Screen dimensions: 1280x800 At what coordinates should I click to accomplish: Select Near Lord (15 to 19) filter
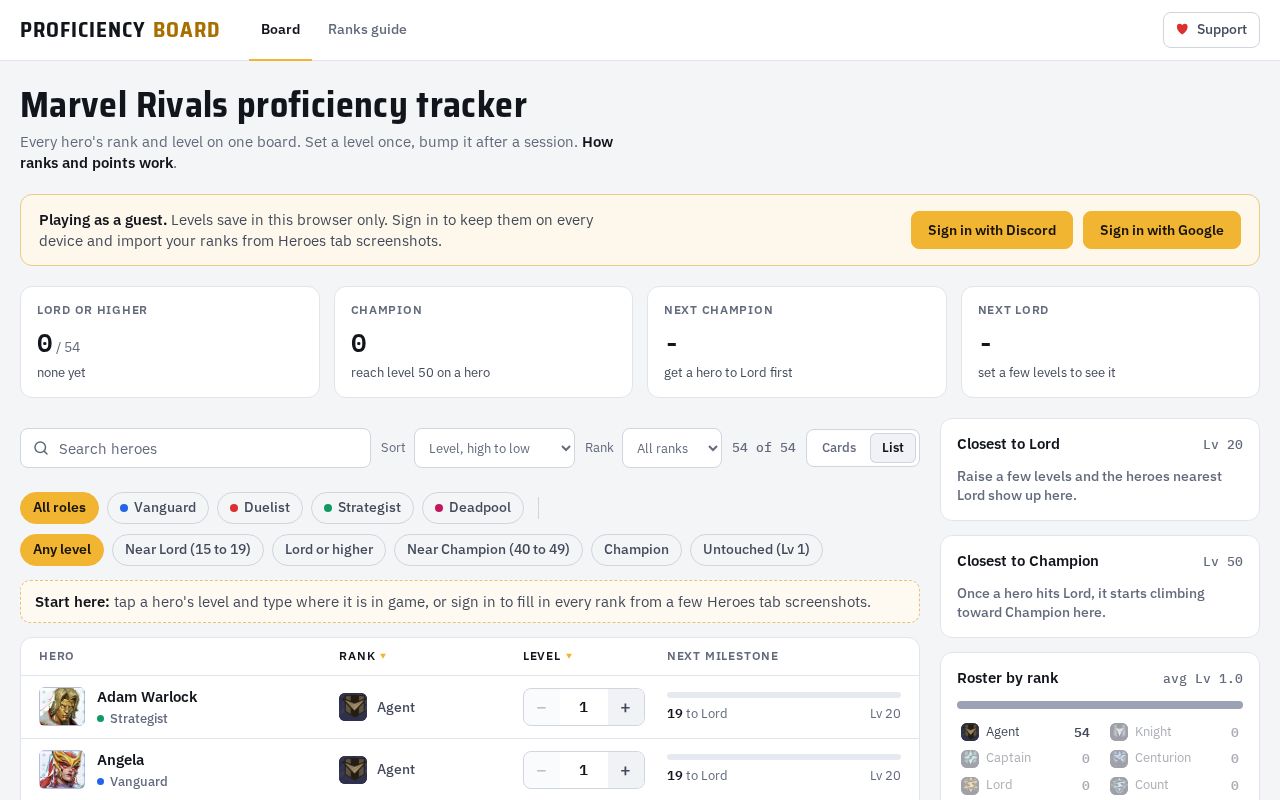click(x=188, y=550)
